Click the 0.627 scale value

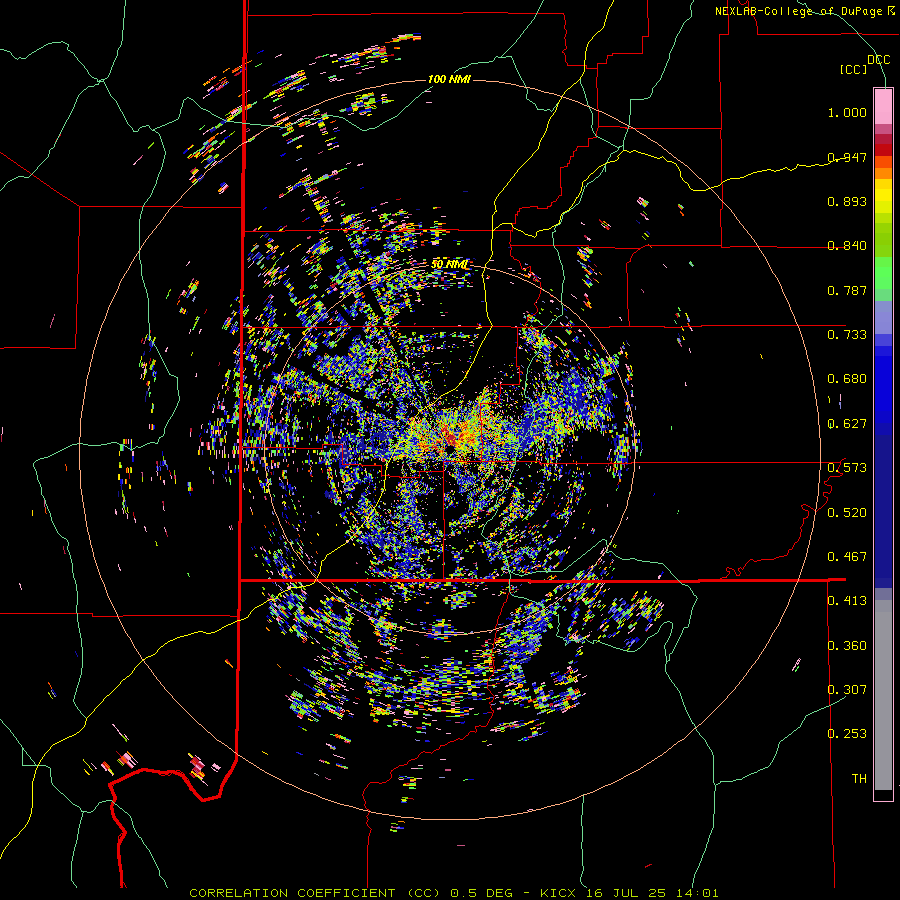(847, 424)
